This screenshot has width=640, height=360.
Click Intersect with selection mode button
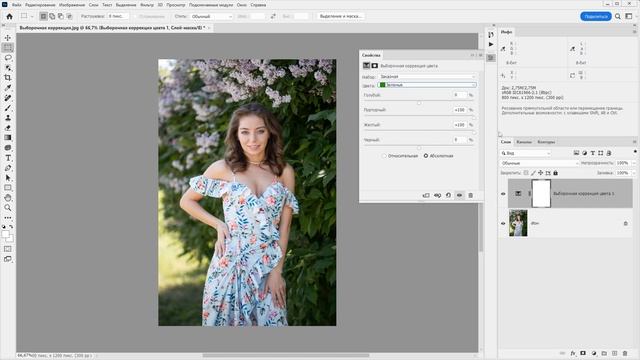point(69,16)
